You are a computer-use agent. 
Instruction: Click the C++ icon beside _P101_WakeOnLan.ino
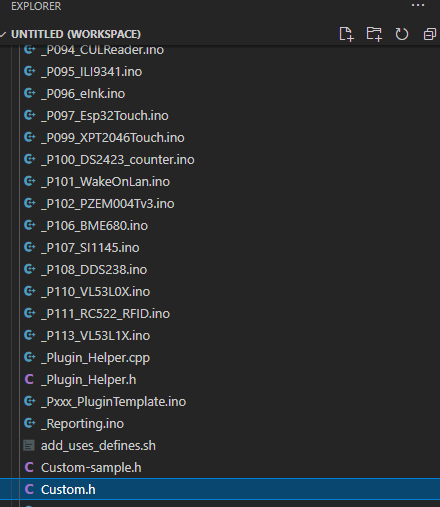(x=29, y=181)
